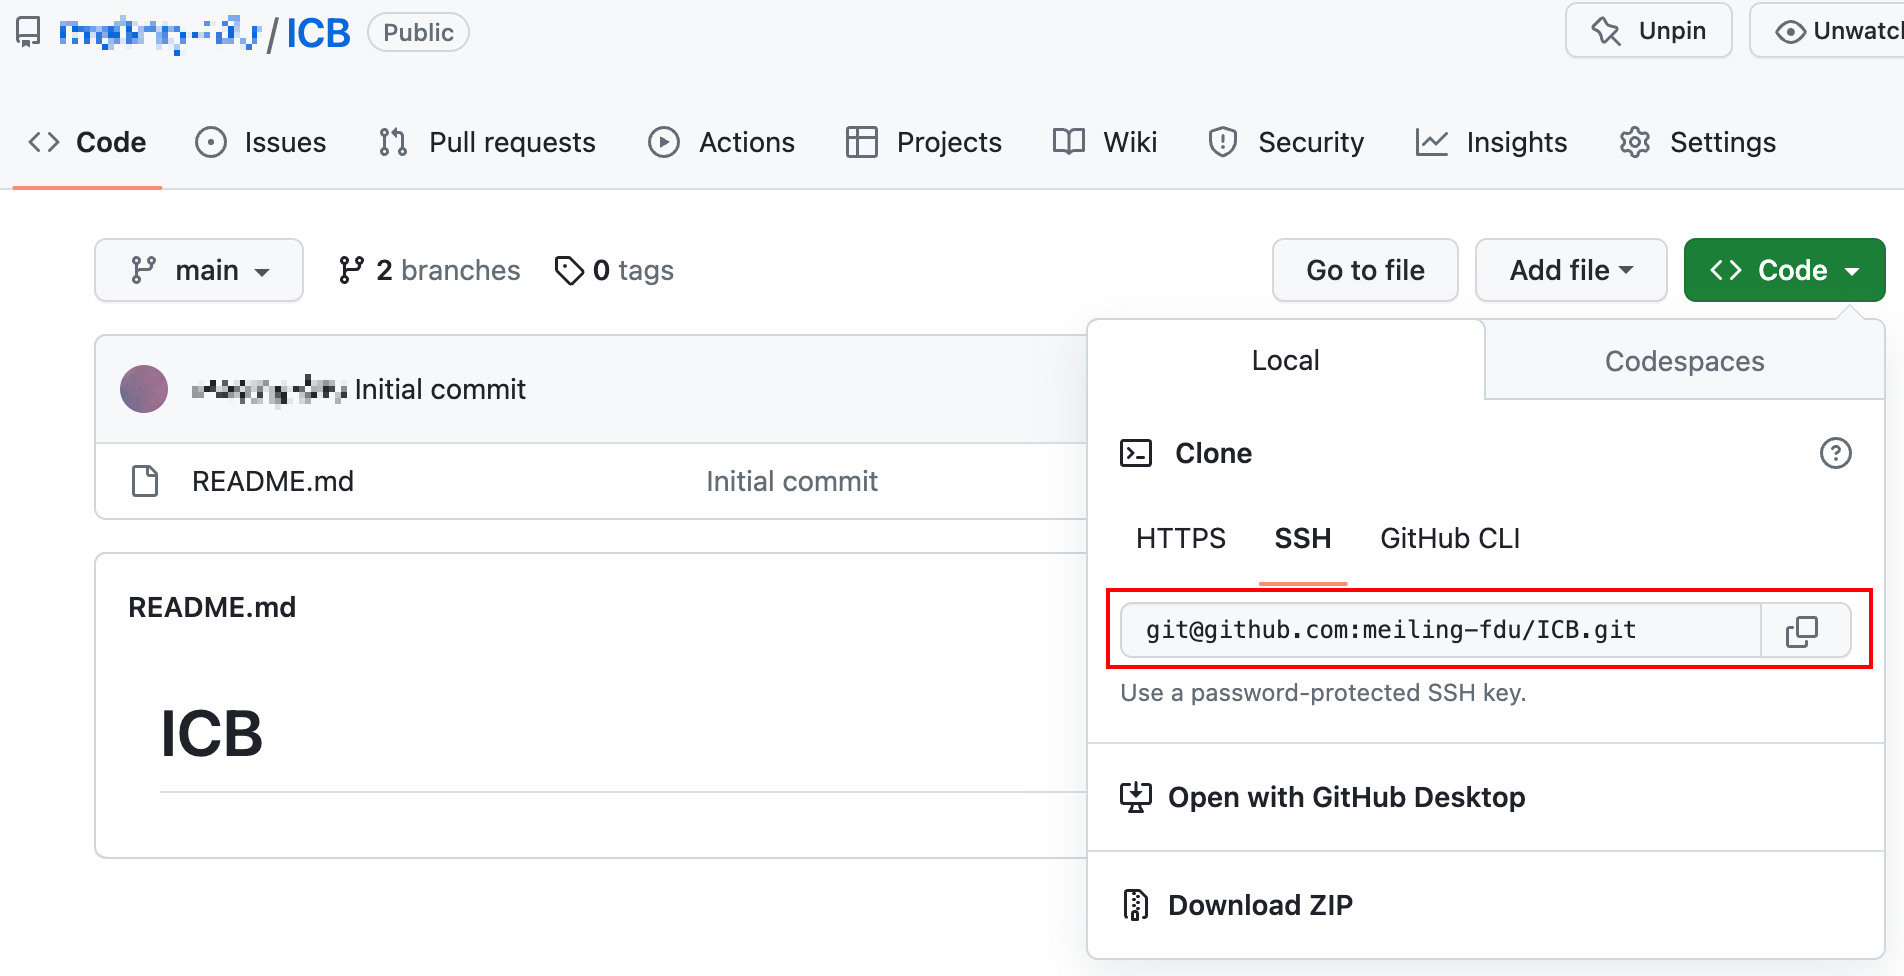
Task: Open the Initial commit message next to avatar
Action: pos(440,389)
